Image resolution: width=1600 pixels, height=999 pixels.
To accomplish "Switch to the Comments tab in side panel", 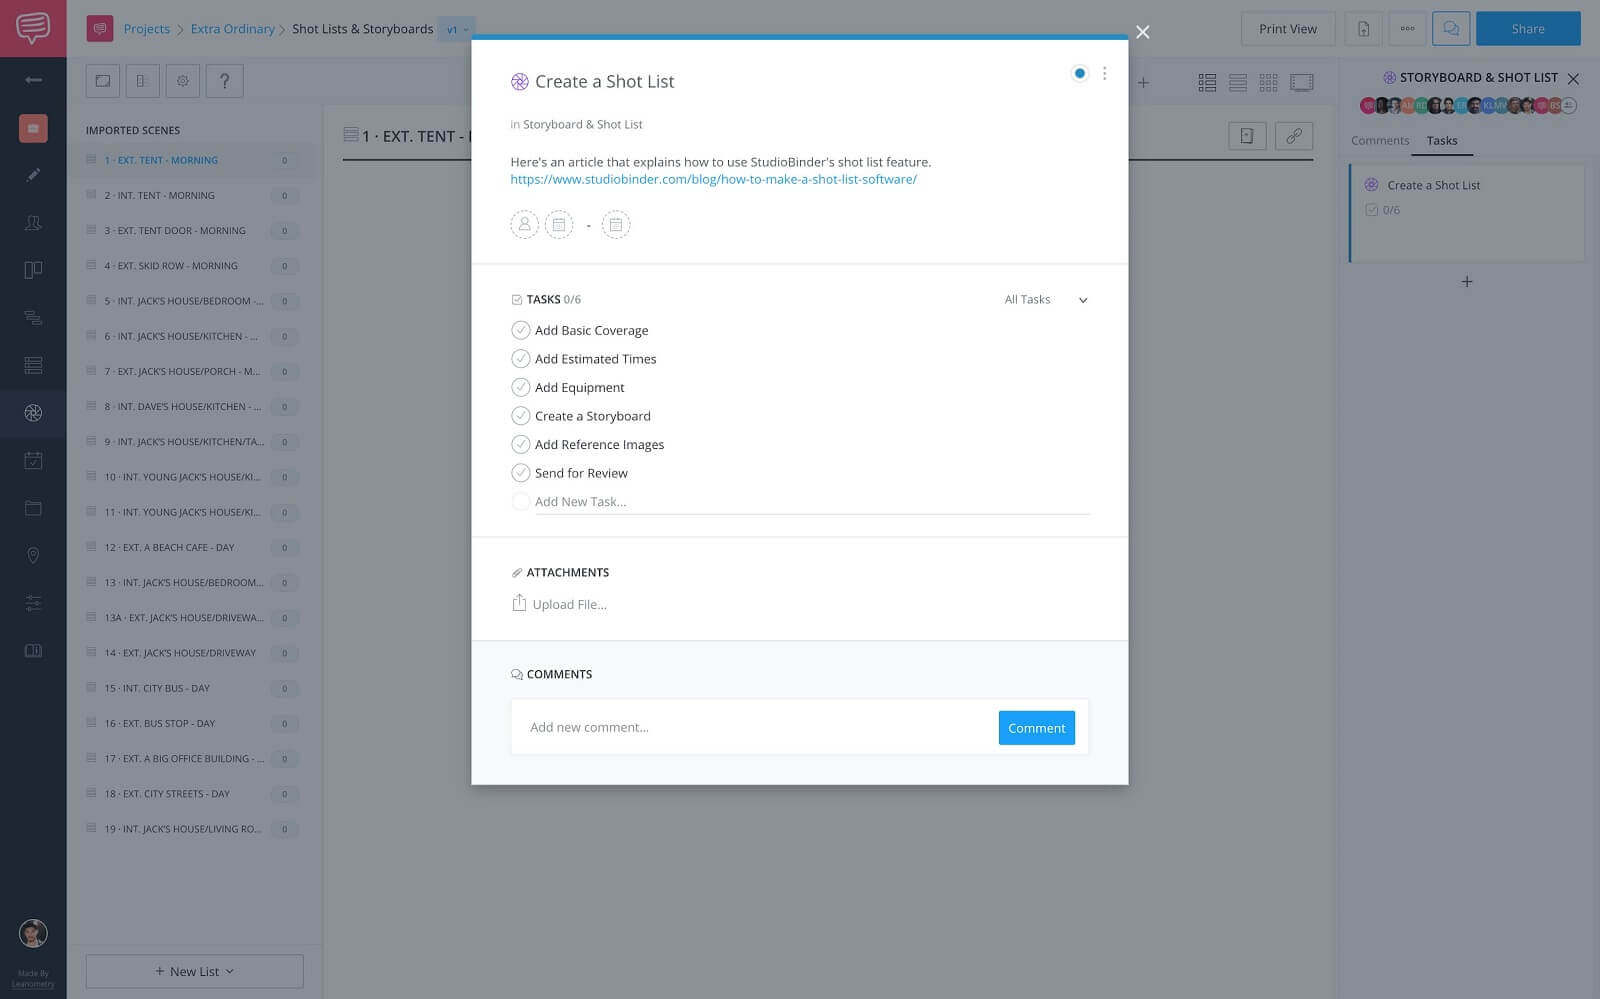I will [1380, 141].
